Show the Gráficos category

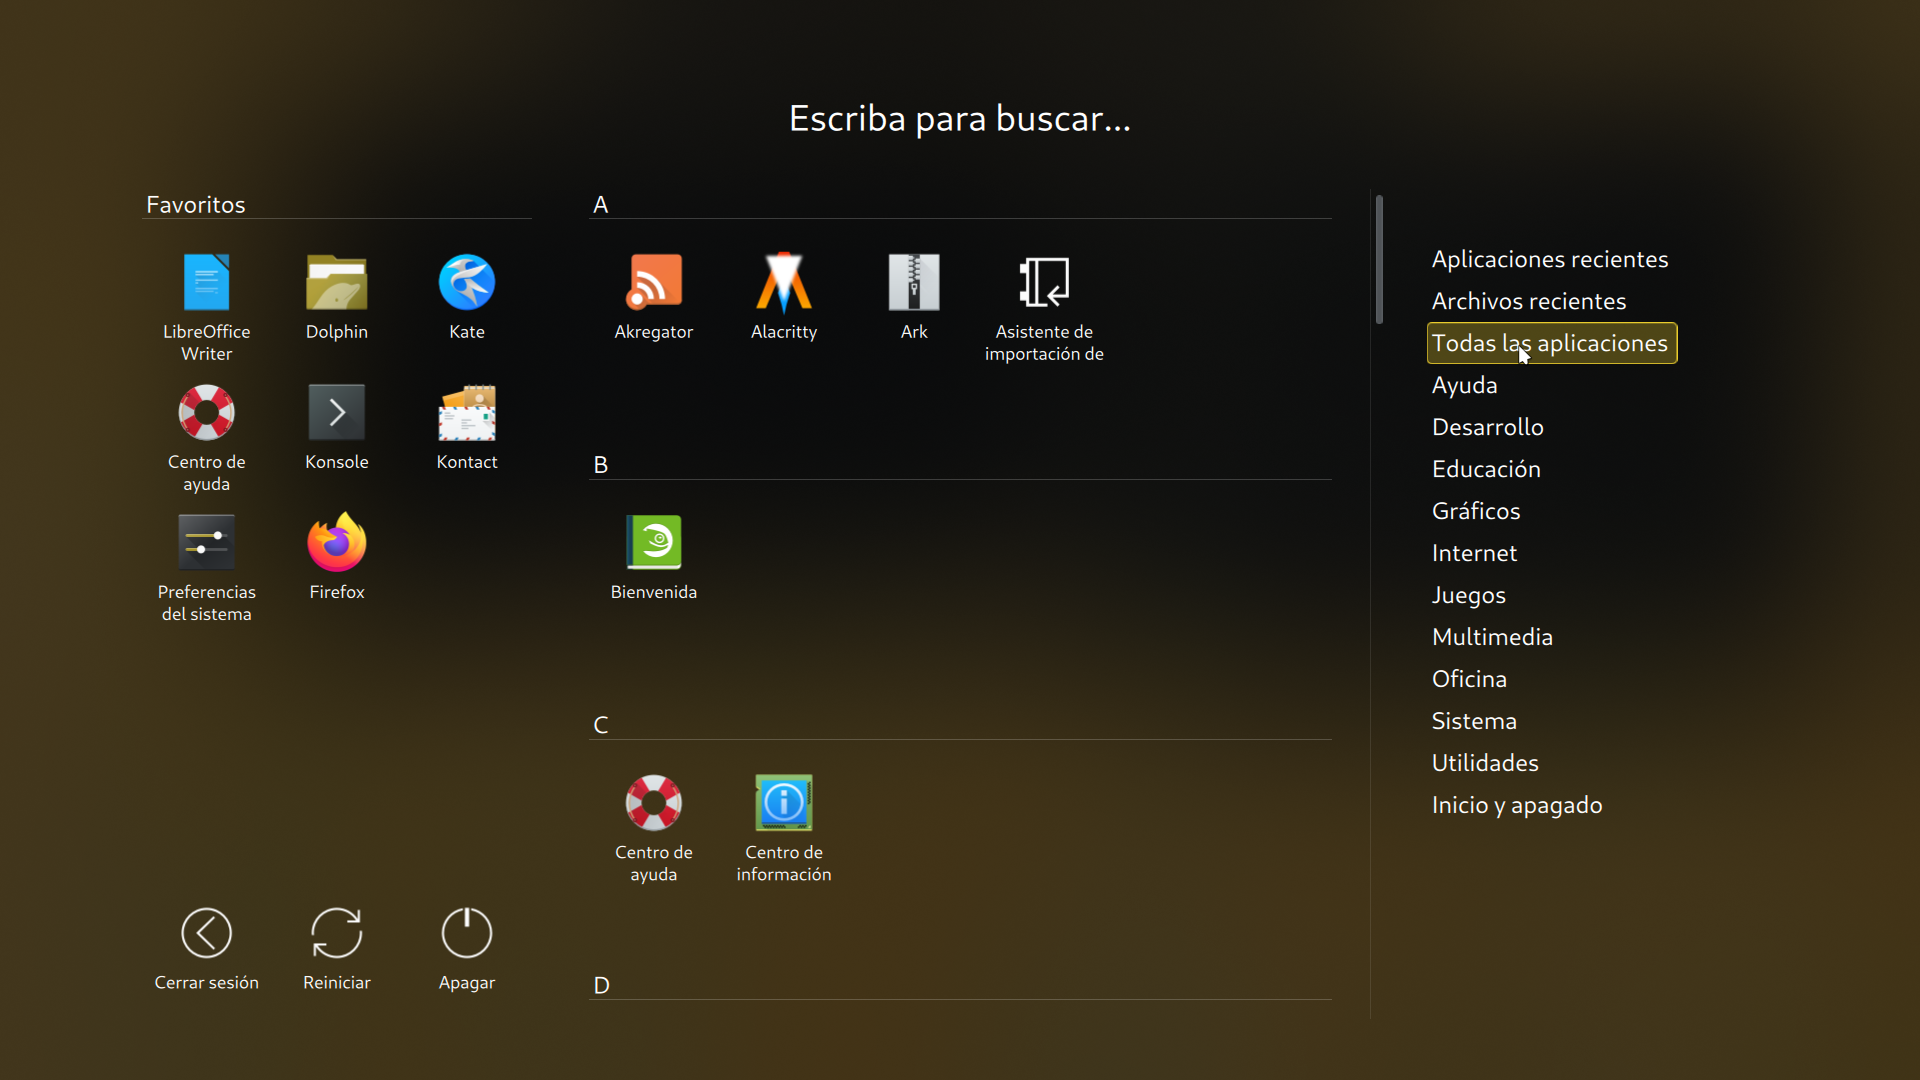[1475, 511]
